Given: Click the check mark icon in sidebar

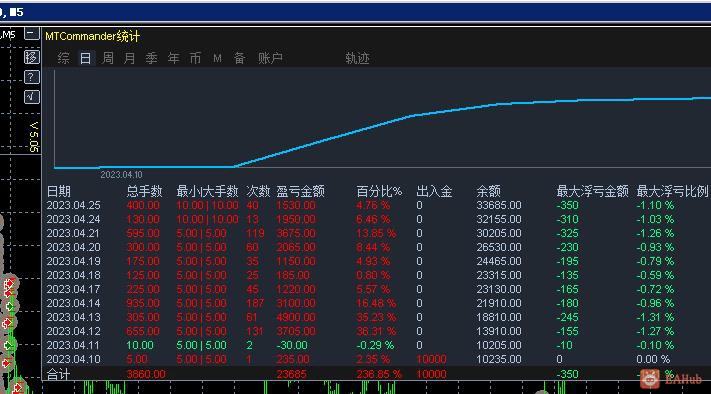Looking at the screenshot, I should (x=31, y=97).
